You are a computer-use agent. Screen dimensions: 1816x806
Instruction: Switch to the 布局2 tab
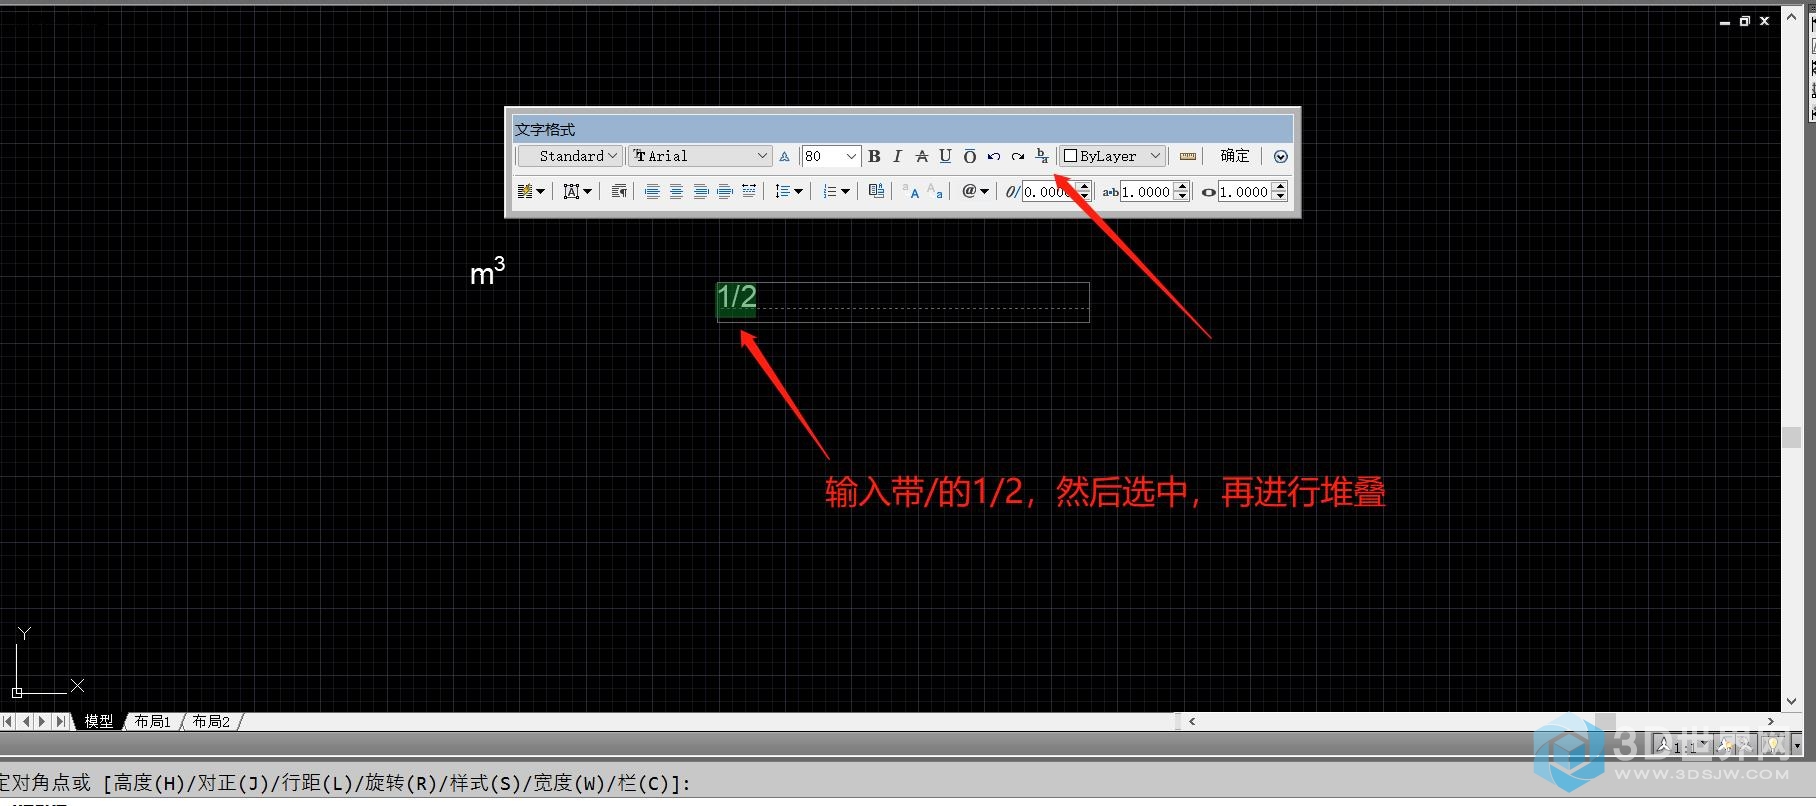pyautogui.click(x=211, y=721)
